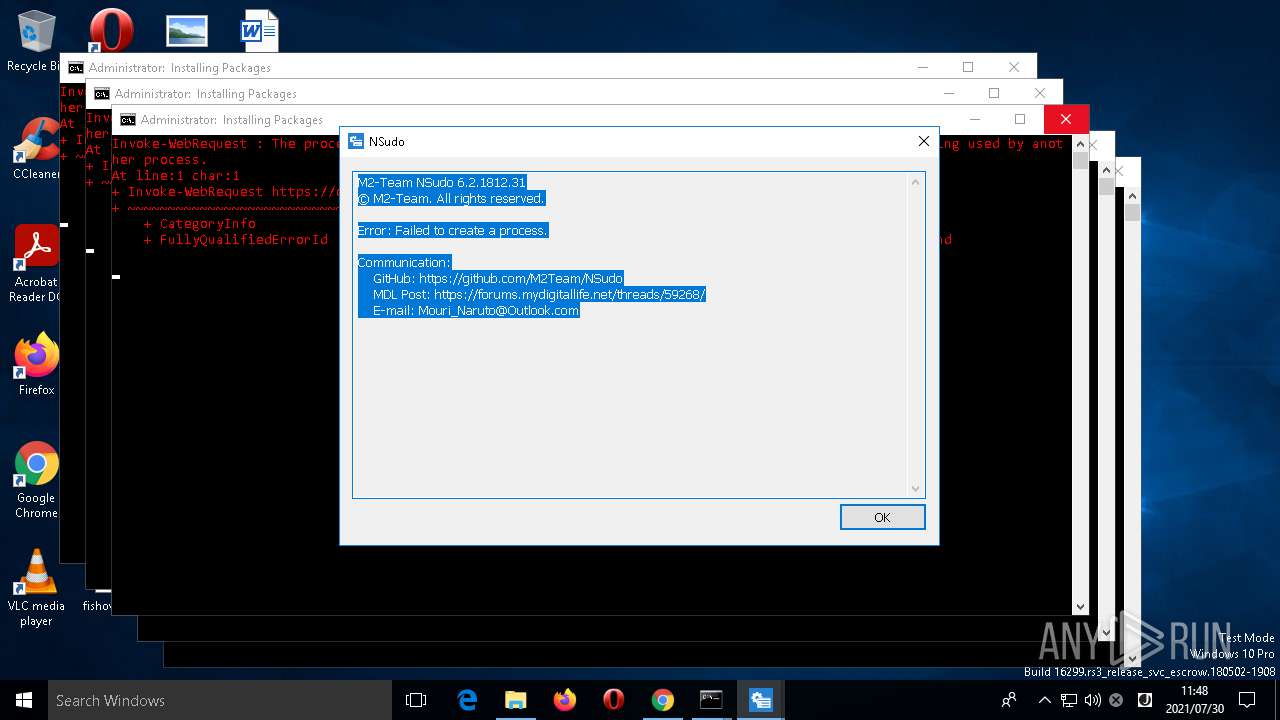
Task: Open the Opera desktop shortcut
Action: (111, 30)
